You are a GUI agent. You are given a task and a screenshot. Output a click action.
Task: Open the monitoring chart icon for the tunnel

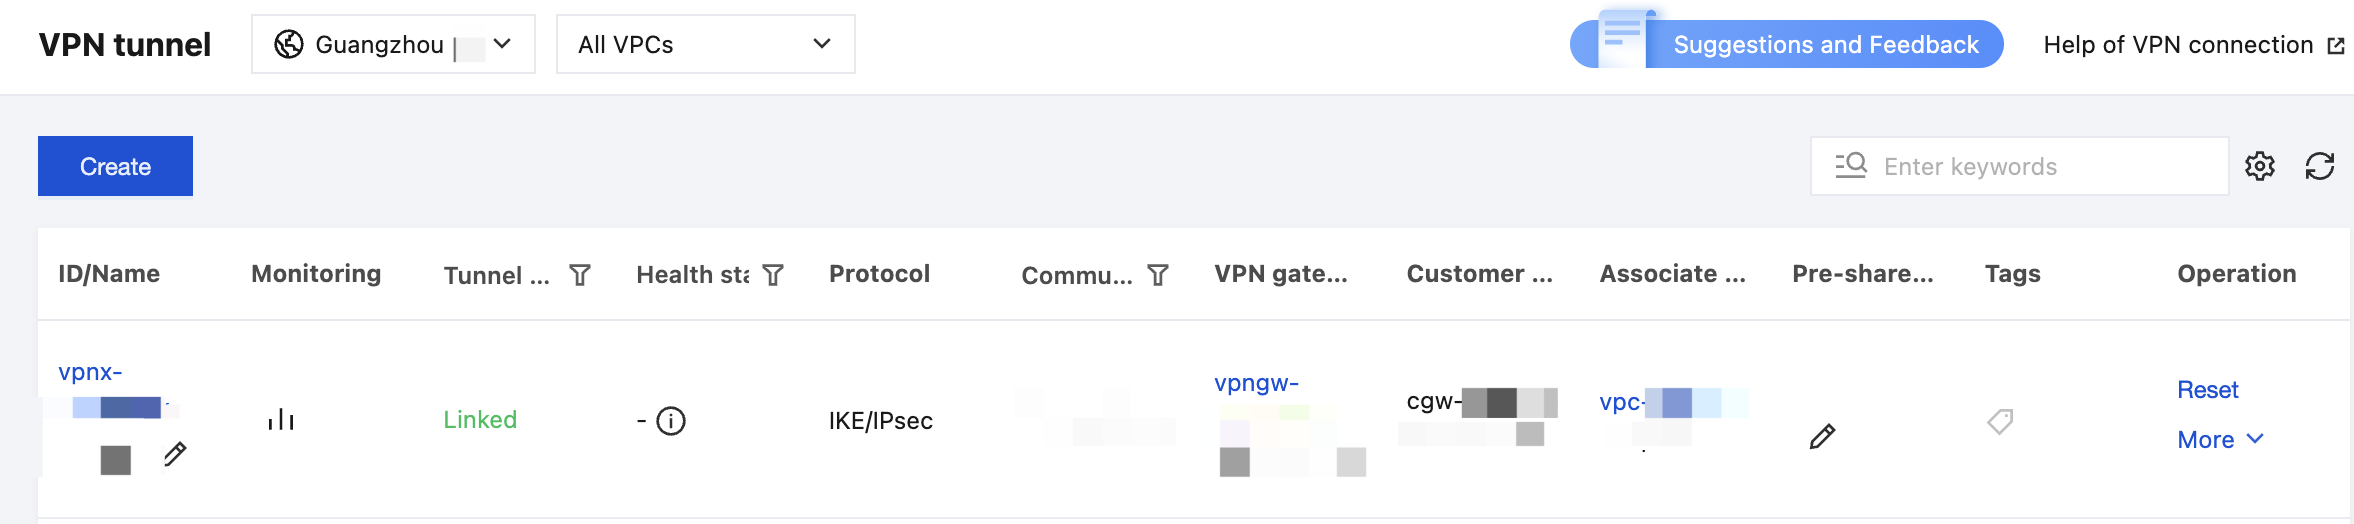click(x=281, y=420)
